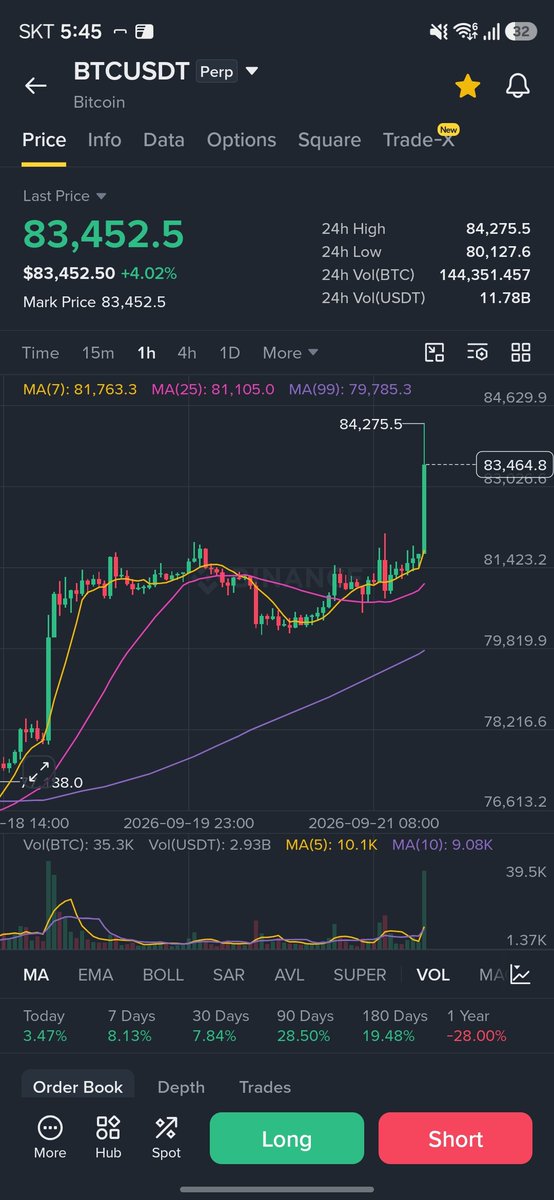Screen dimensions: 554x1200
Task: Switch to the Options tab
Action: [241, 140]
